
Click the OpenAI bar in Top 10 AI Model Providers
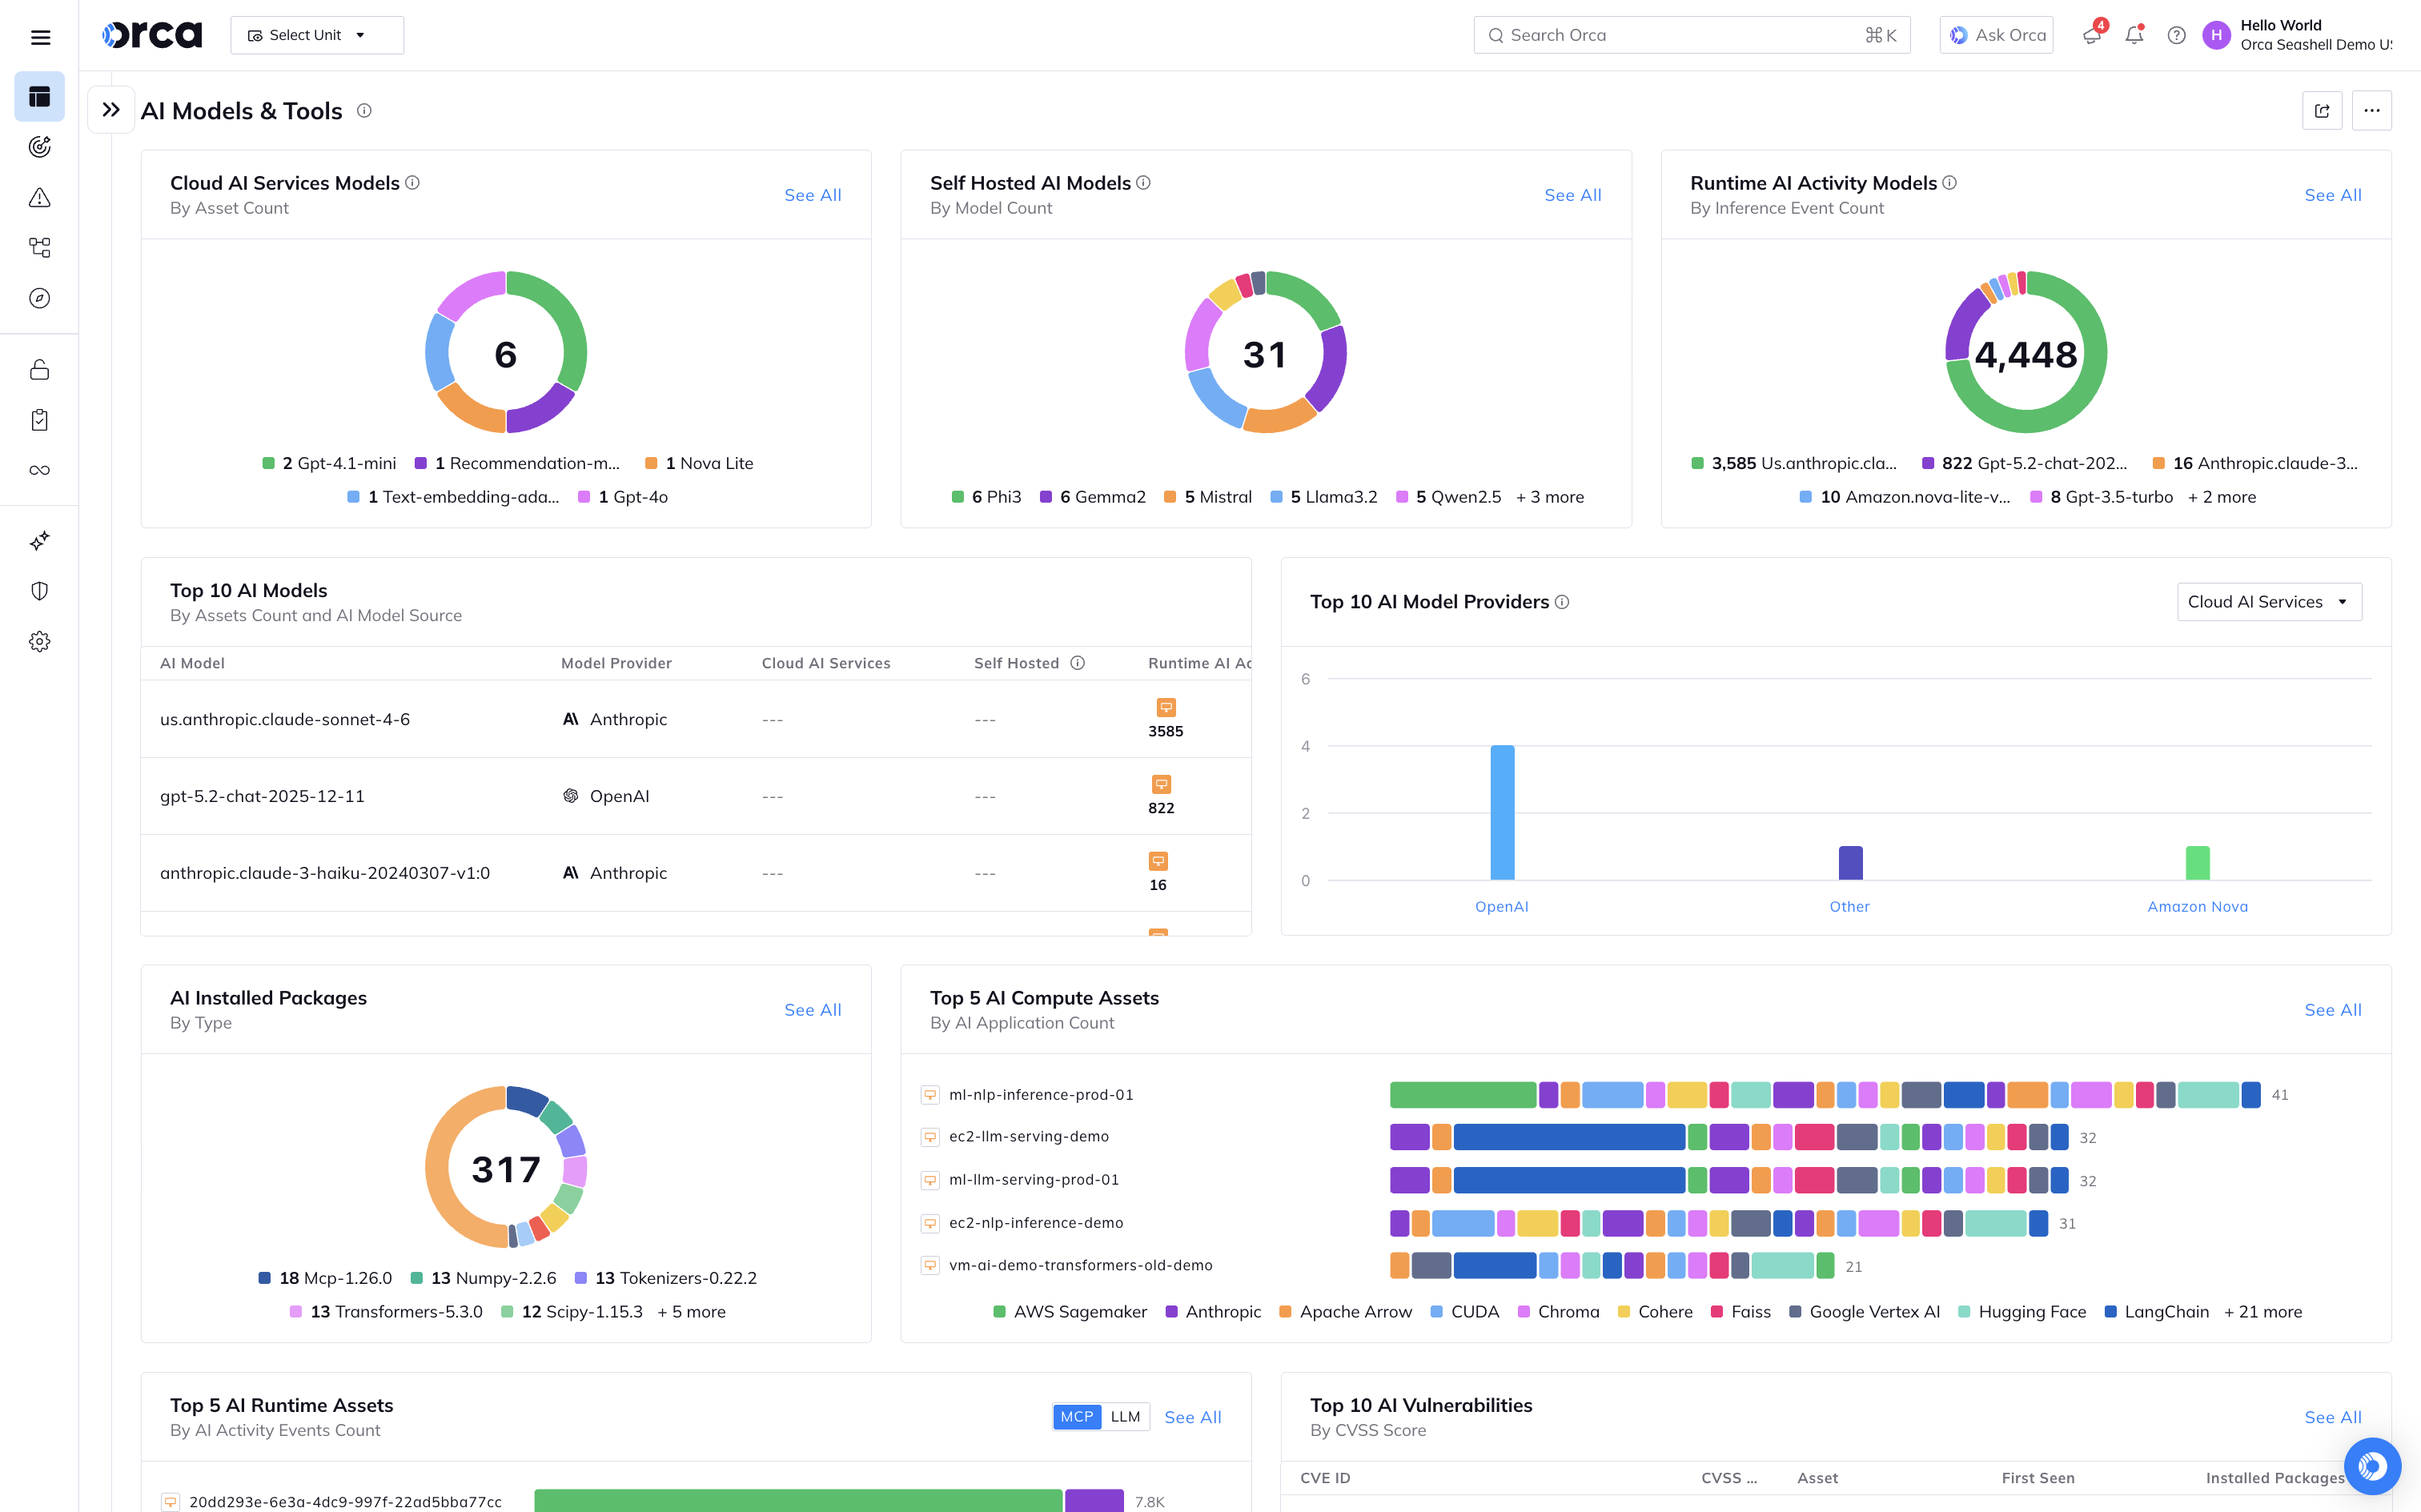(1501, 812)
